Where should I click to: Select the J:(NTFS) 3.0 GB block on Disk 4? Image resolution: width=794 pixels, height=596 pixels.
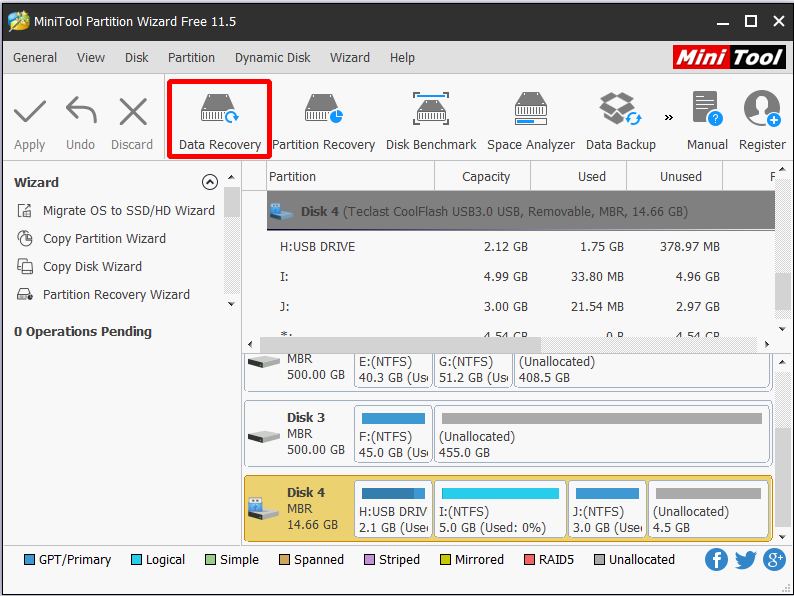pos(607,508)
